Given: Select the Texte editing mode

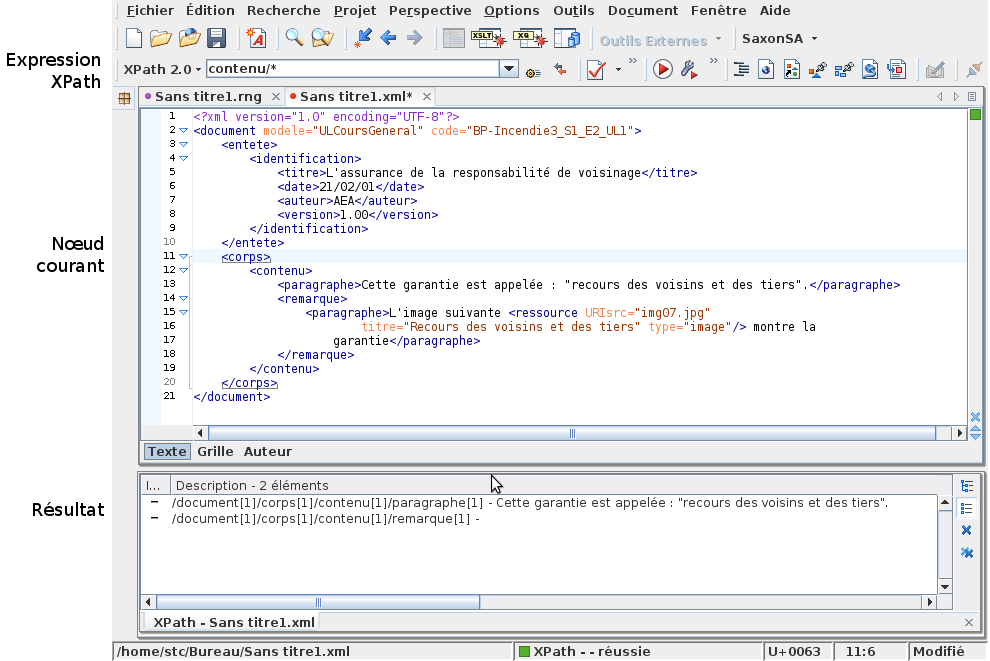Looking at the screenshot, I should [x=167, y=451].
